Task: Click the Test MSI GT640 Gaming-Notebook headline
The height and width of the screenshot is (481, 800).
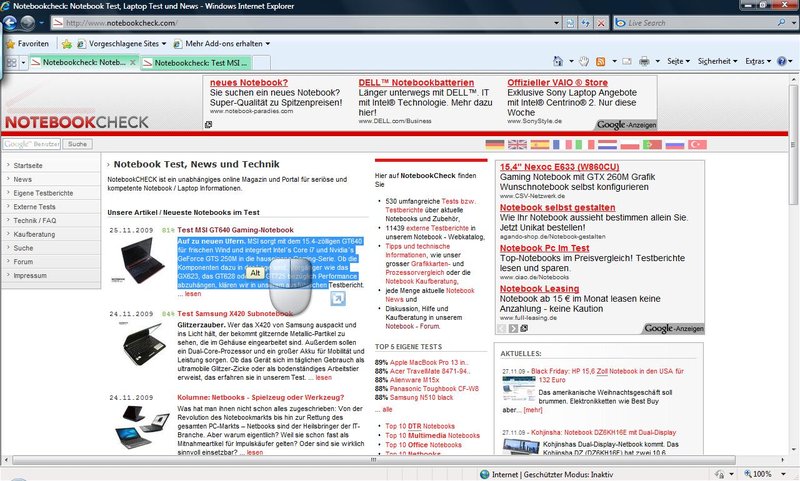Action: coord(235,230)
